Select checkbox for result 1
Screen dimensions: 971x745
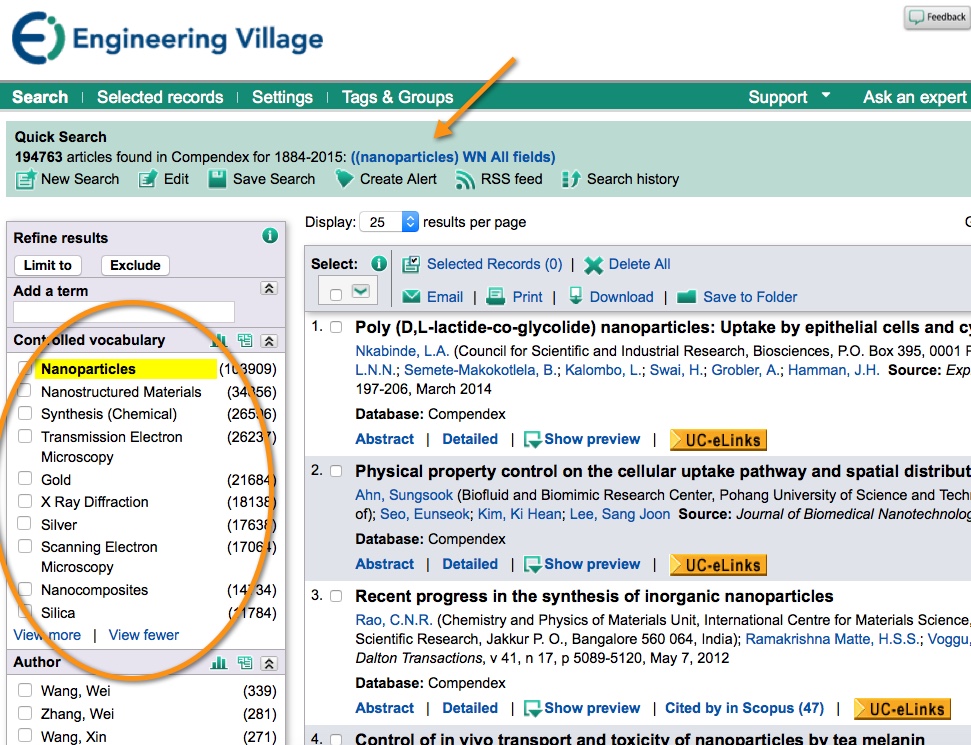coord(336,327)
